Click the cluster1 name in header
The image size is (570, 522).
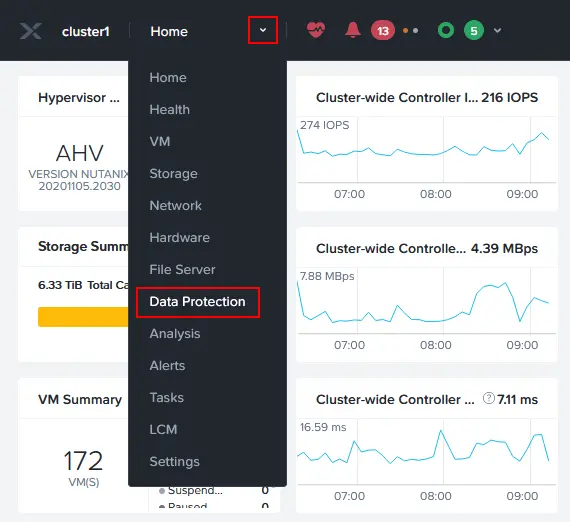86,32
